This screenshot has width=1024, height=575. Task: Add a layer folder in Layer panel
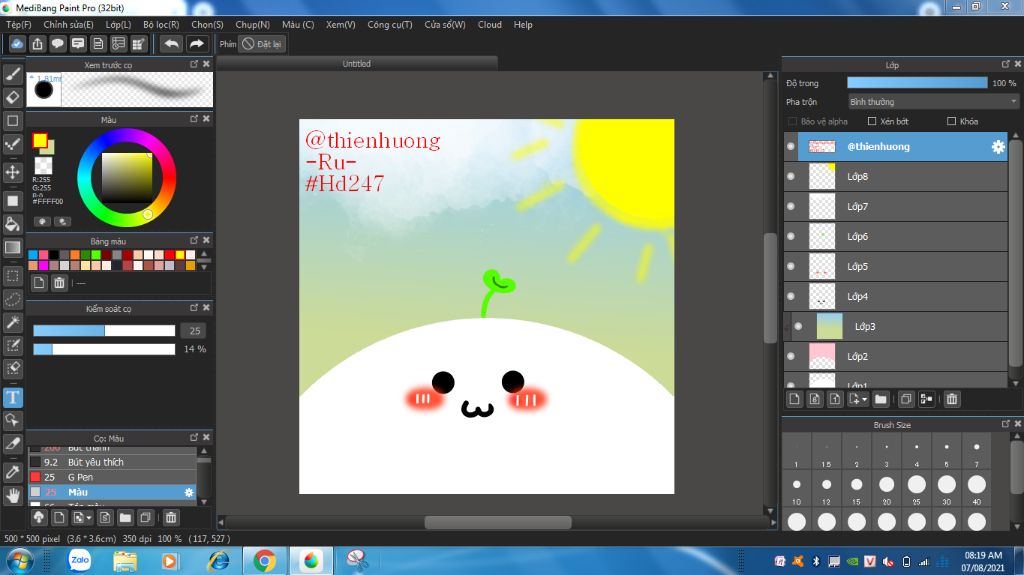[880, 399]
